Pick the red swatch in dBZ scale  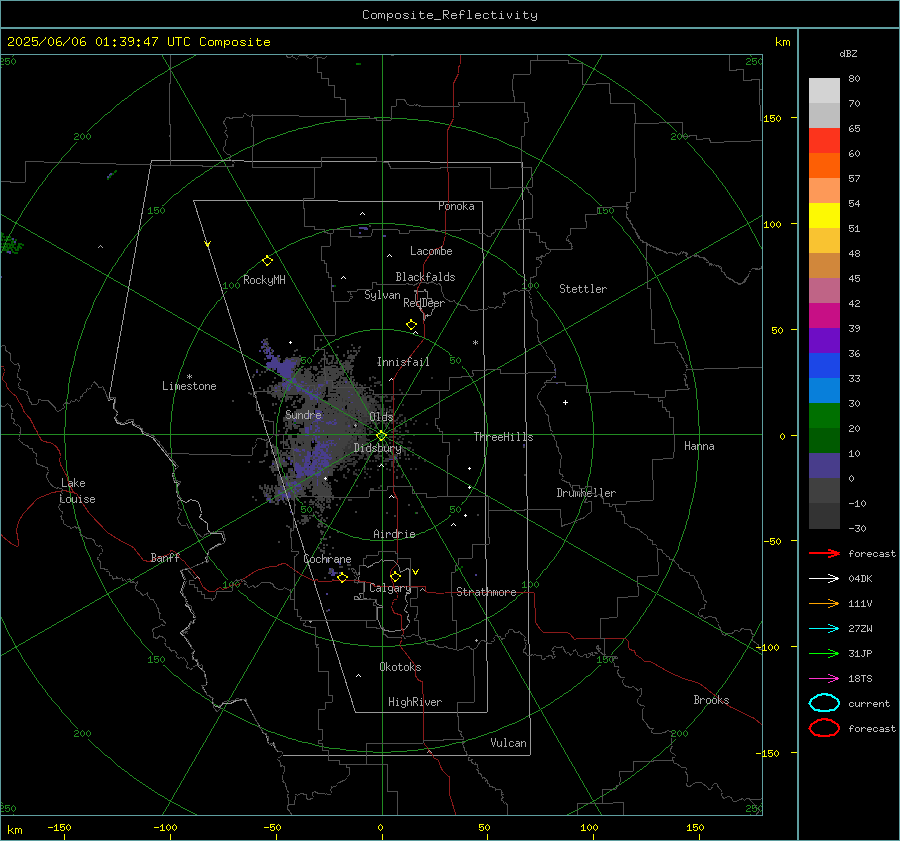(824, 140)
